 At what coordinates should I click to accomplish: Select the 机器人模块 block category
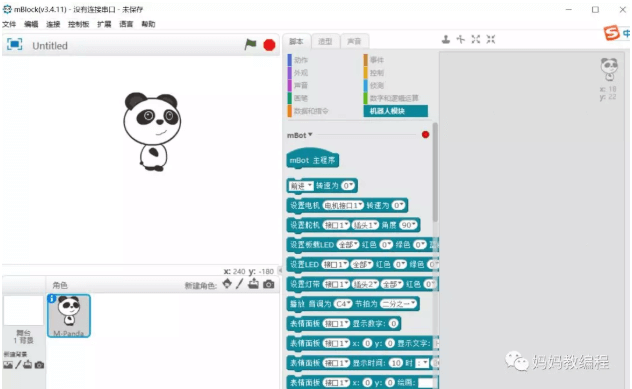(395, 111)
